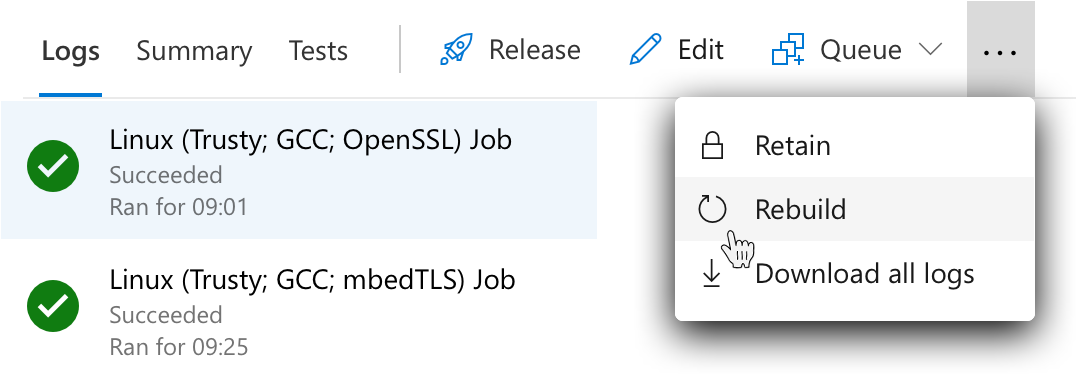Click the rocket Release icon

456,49
